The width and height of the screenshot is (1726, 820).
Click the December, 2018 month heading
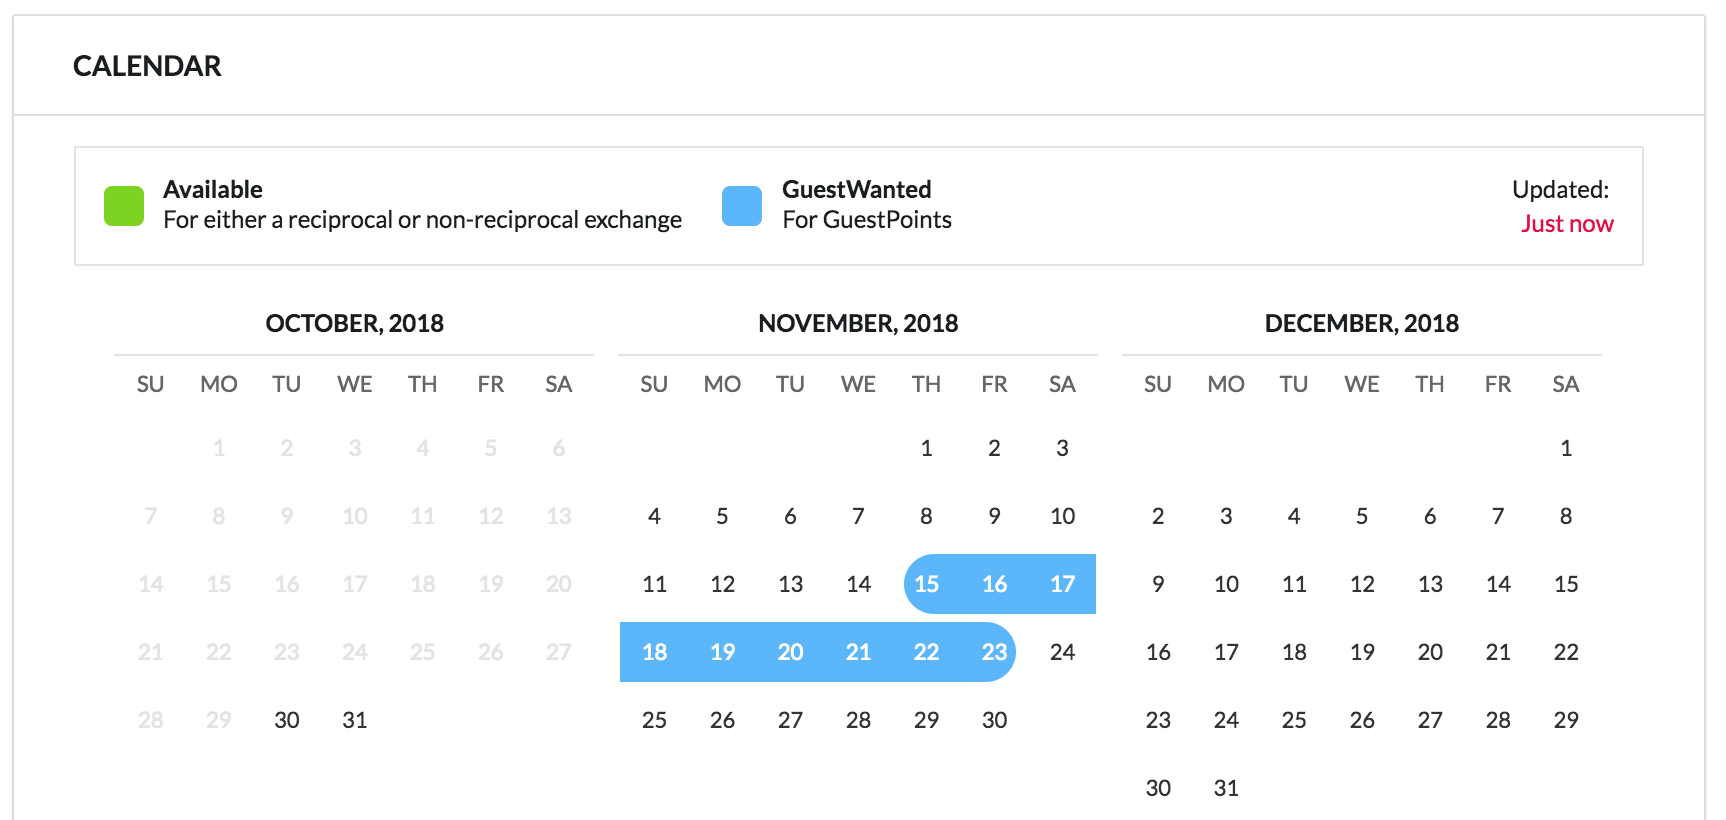(1361, 323)
